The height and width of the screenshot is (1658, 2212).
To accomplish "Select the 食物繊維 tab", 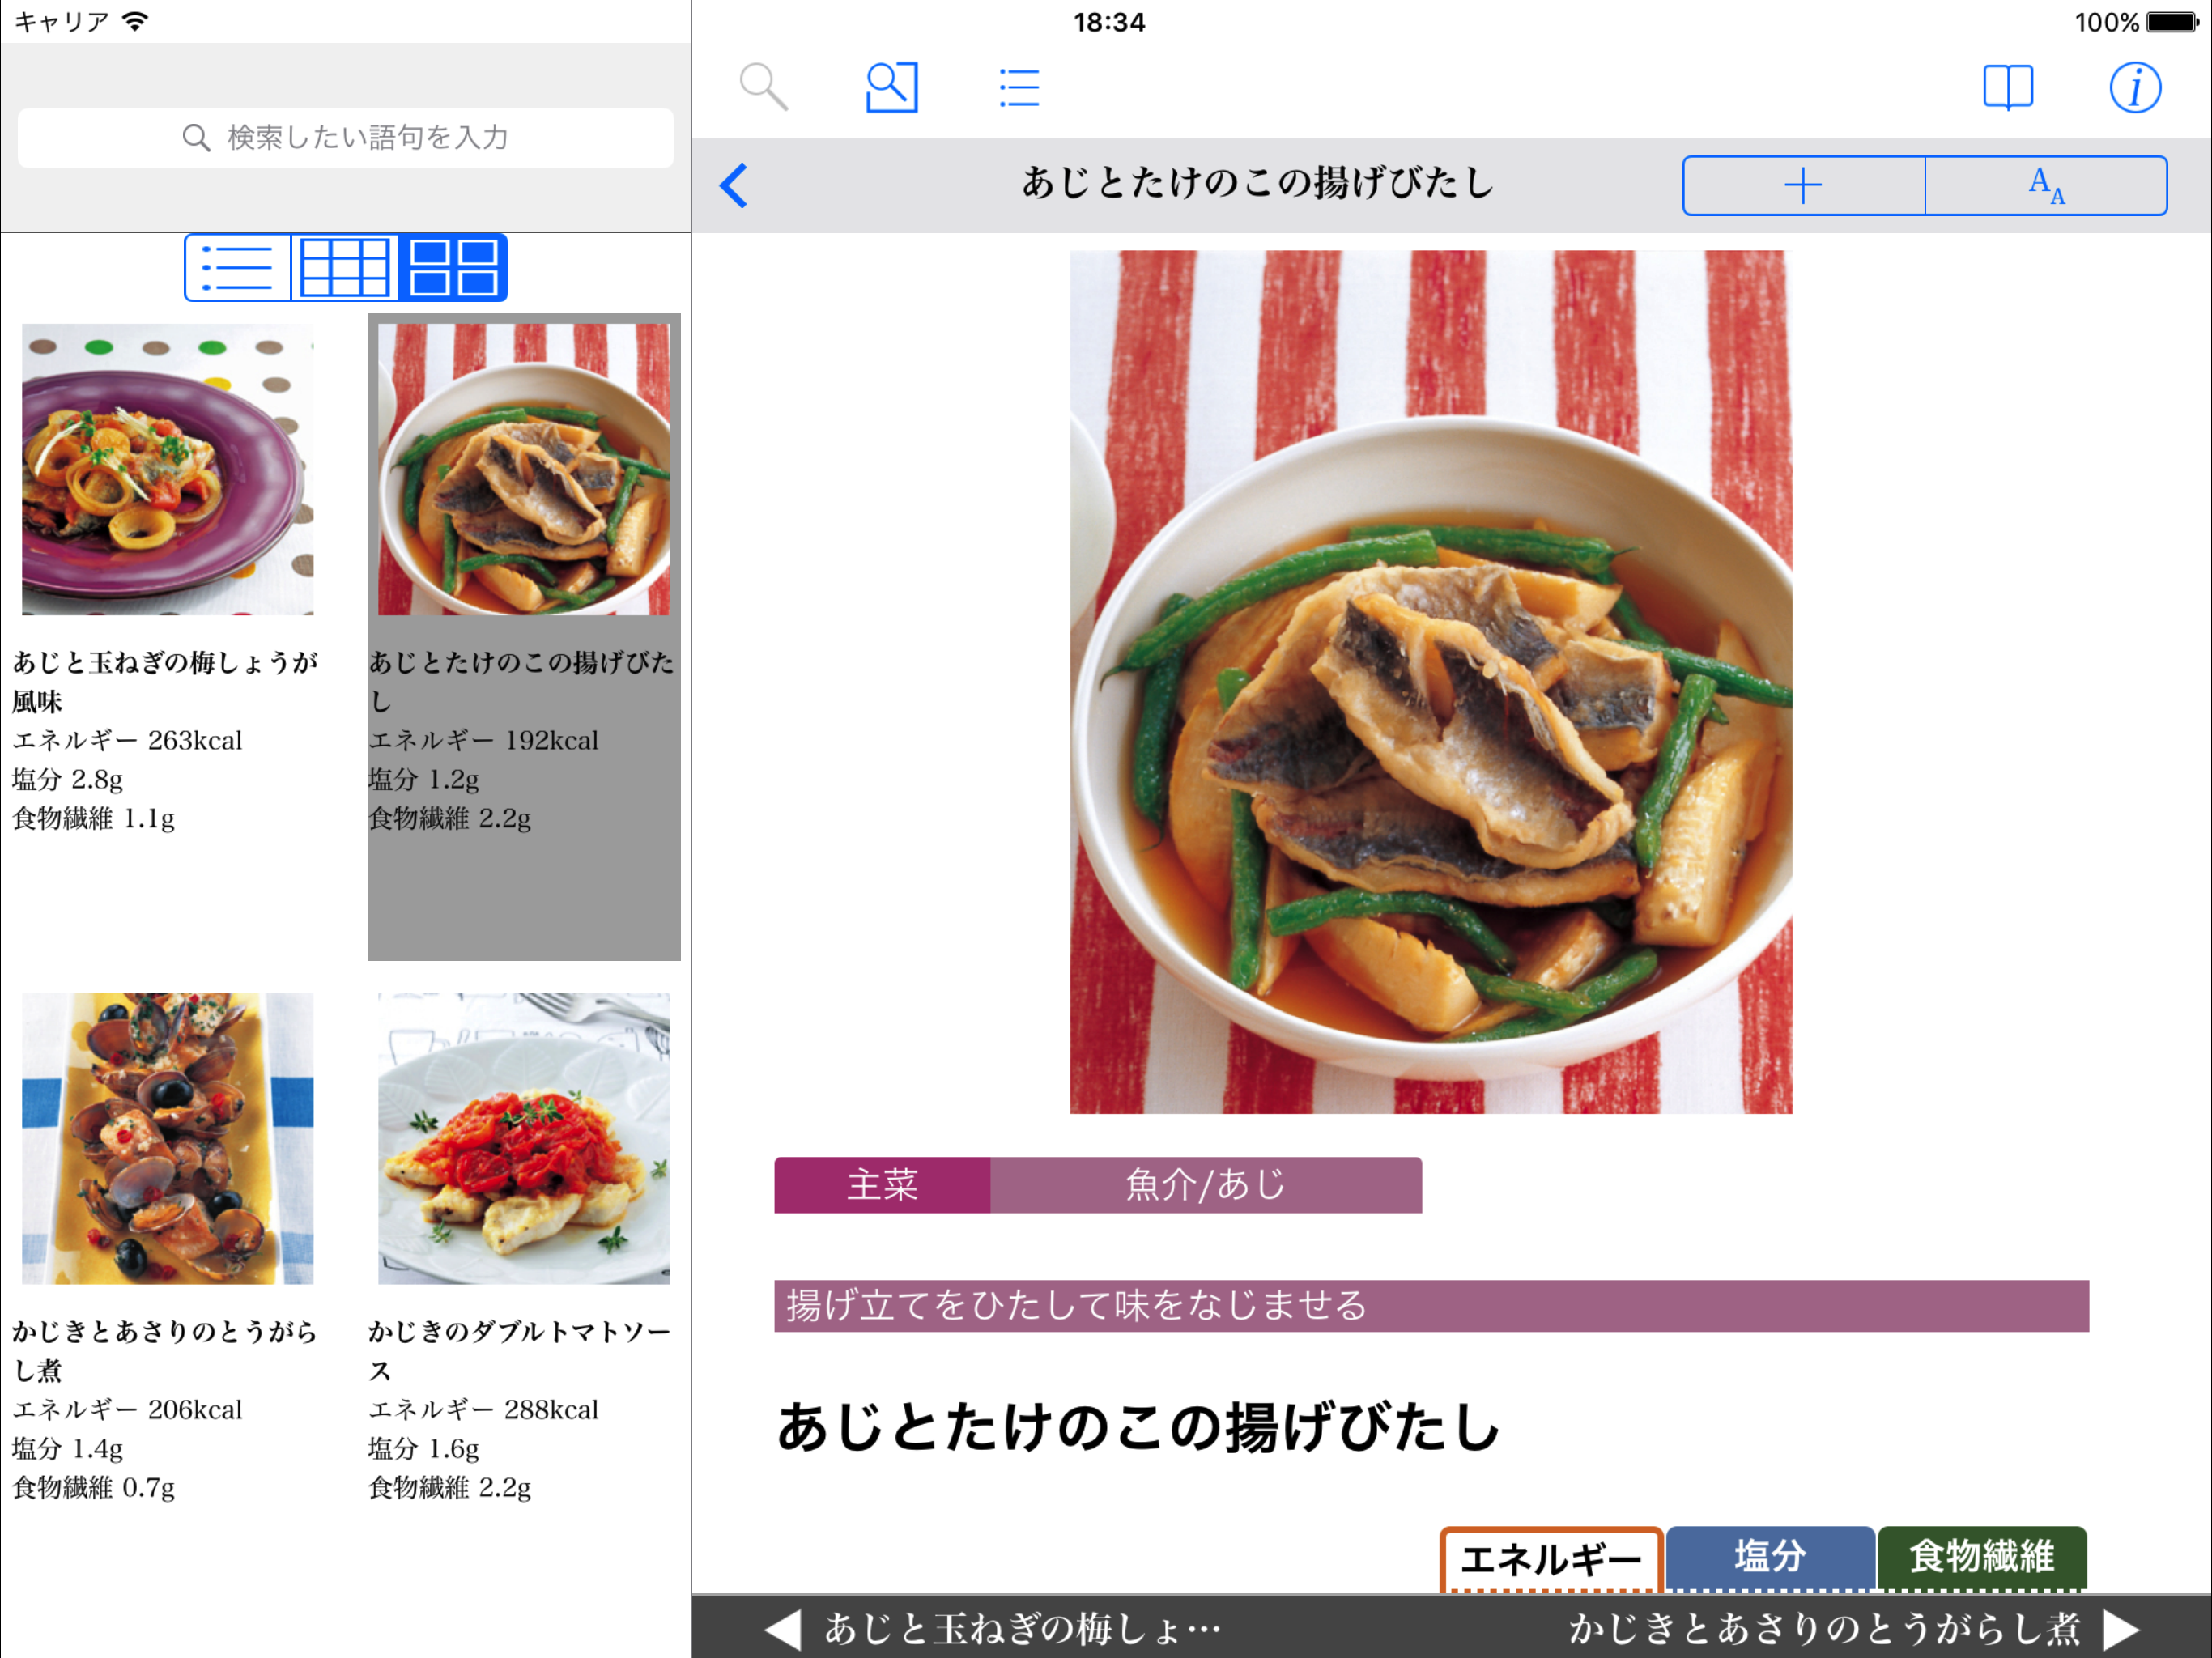I will click(x=1981, y=1557).
